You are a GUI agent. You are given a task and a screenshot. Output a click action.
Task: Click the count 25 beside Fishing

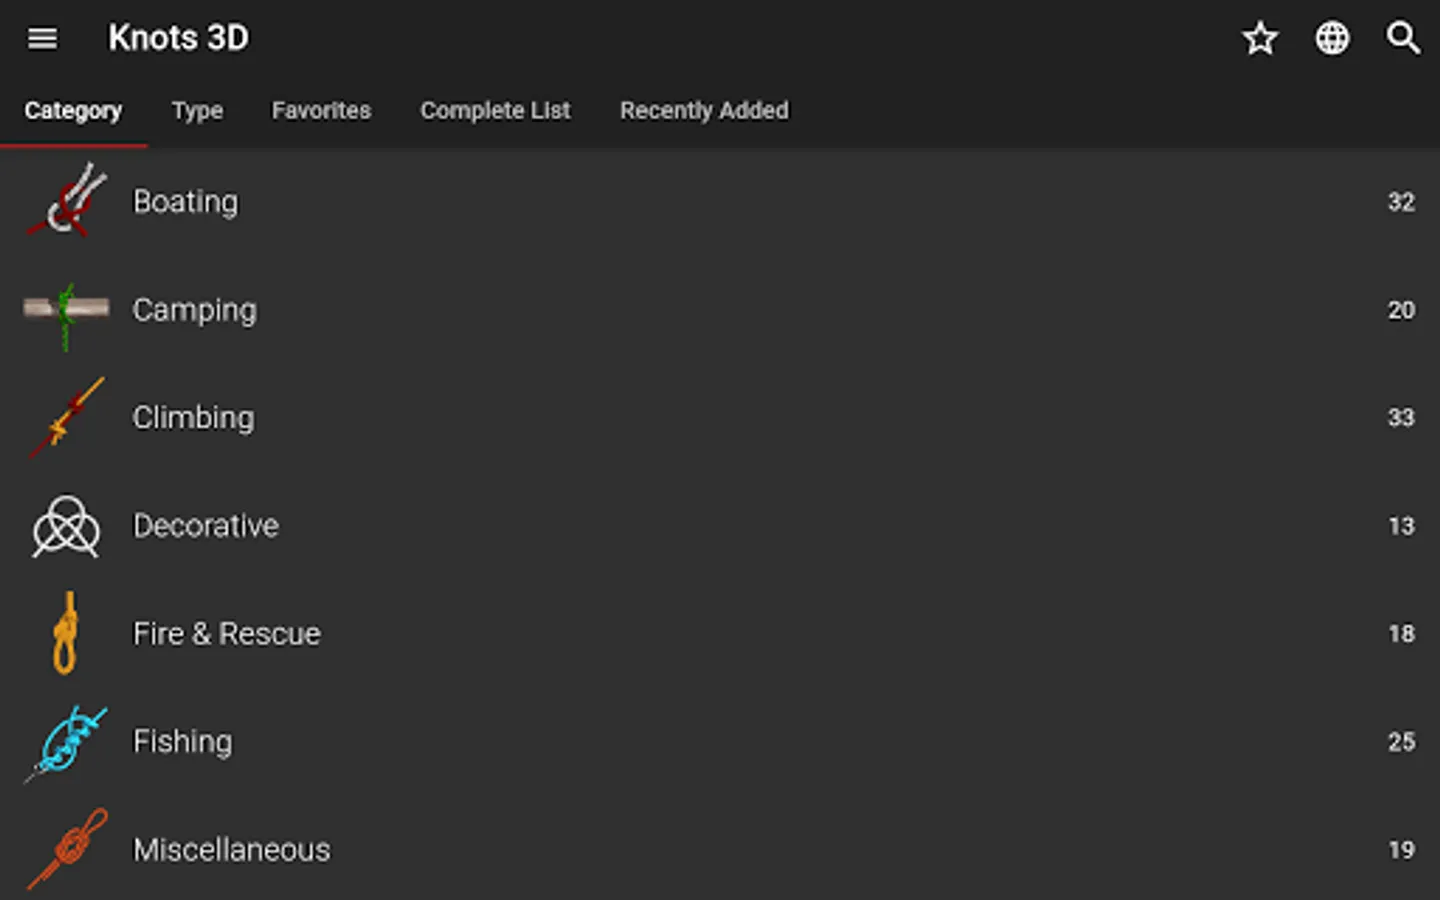[x=1401, y=742]
